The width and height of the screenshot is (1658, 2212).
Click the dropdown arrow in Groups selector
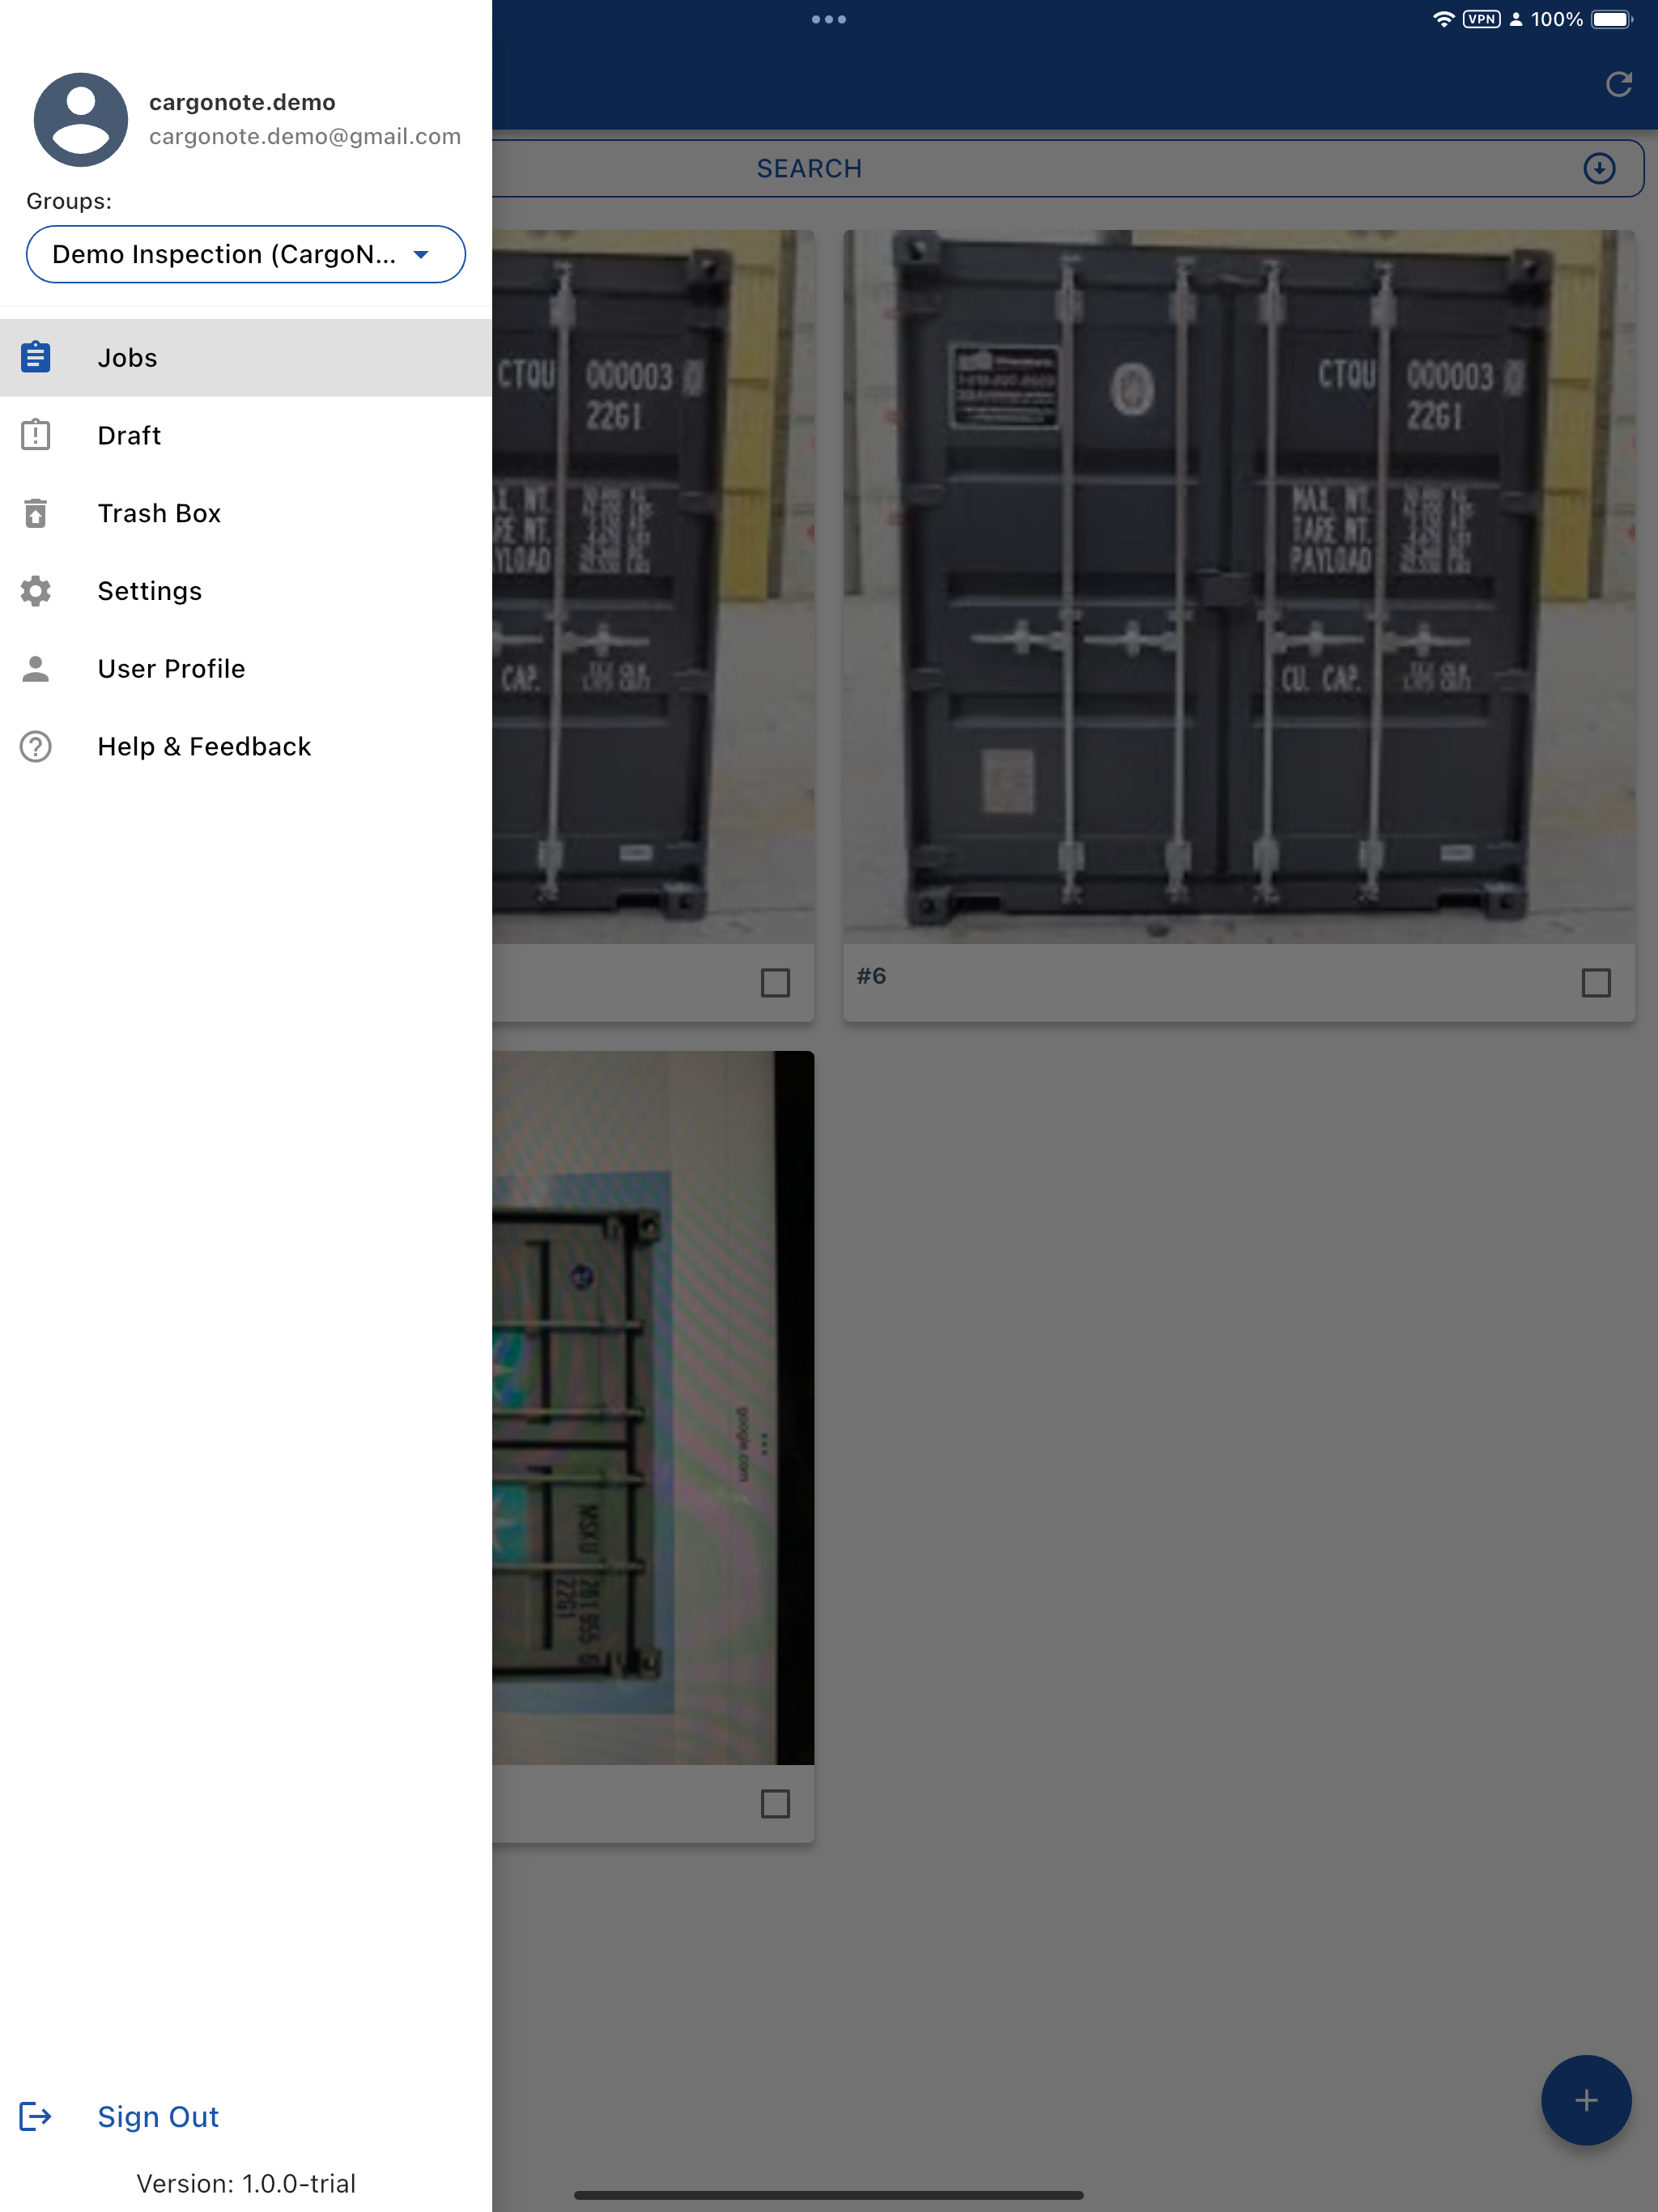tap(421, 254)
